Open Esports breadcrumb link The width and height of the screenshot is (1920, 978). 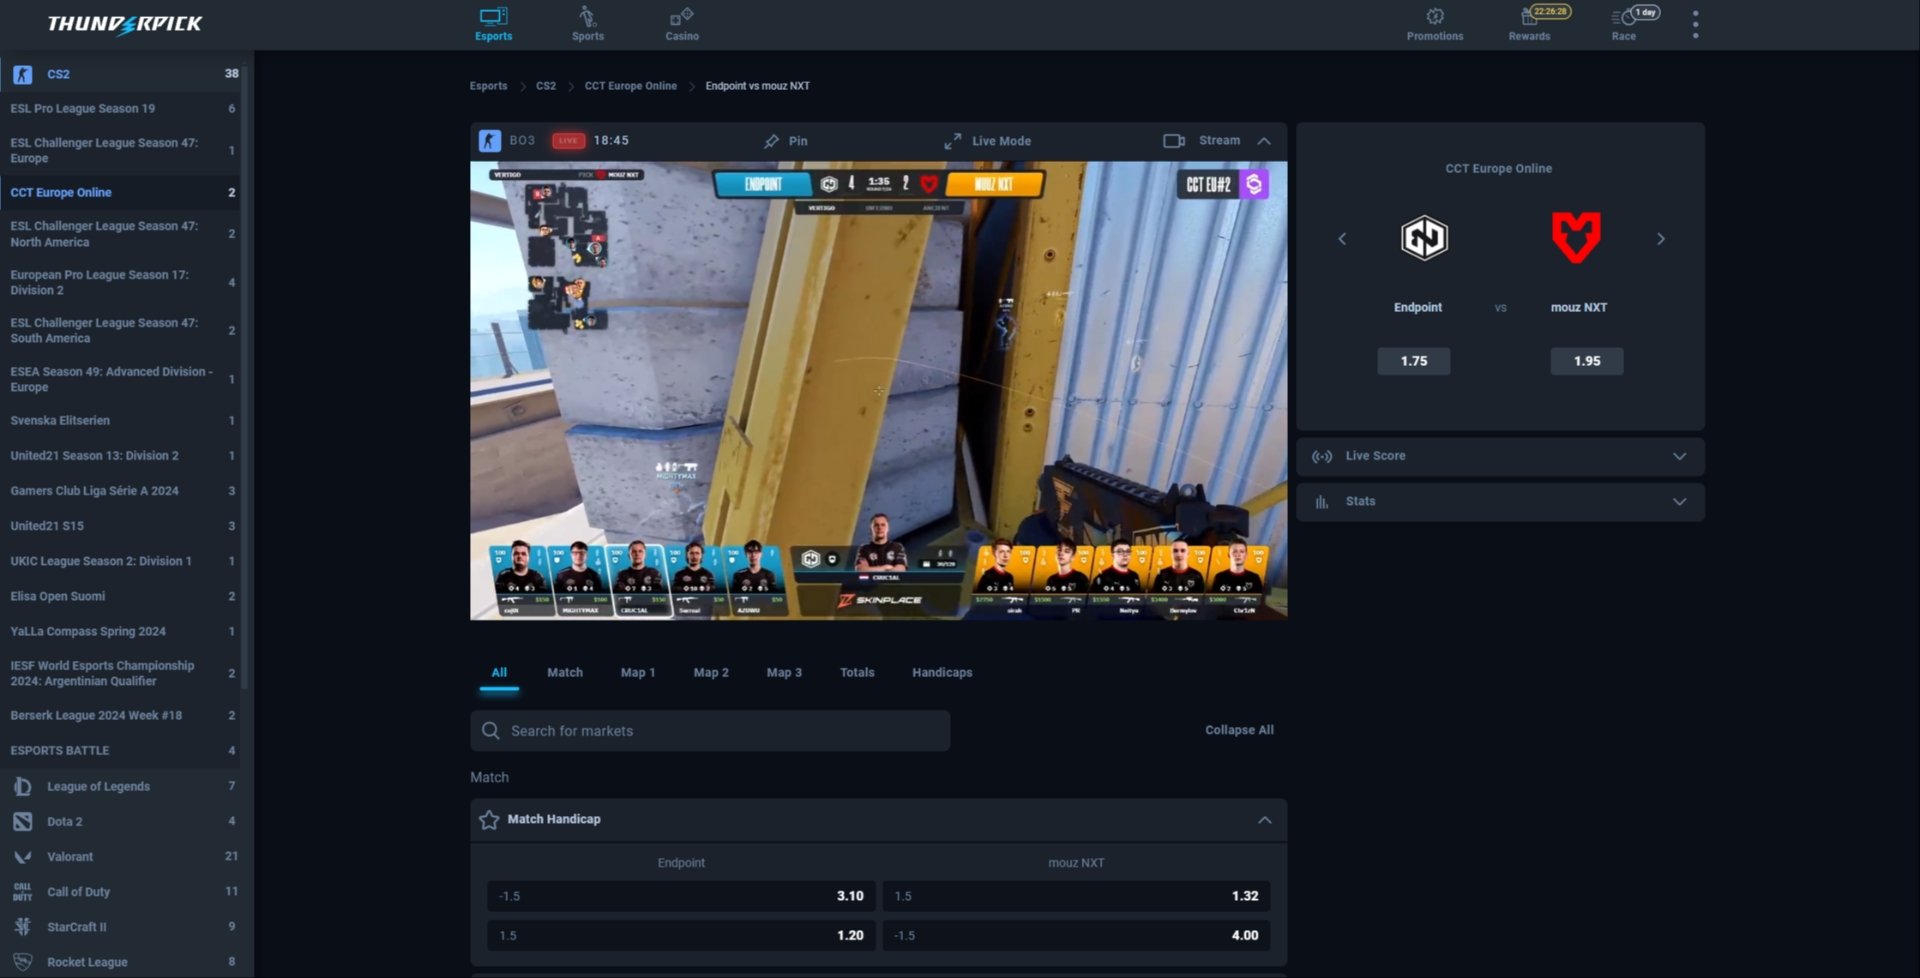488,86
